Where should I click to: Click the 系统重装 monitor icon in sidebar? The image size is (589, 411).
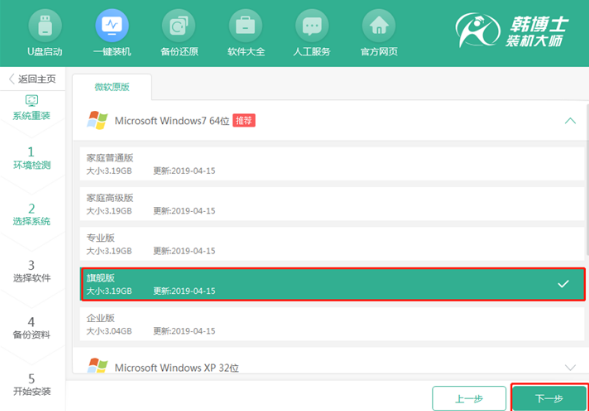pos(32,100)
